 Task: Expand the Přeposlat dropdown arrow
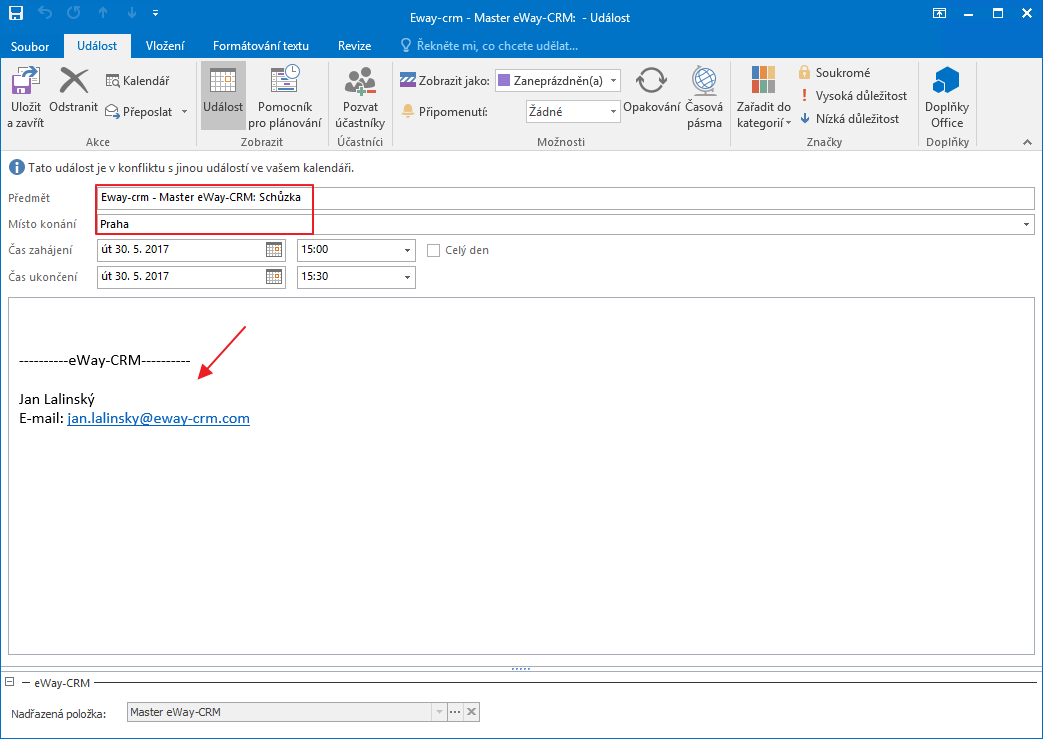(184, 112)
